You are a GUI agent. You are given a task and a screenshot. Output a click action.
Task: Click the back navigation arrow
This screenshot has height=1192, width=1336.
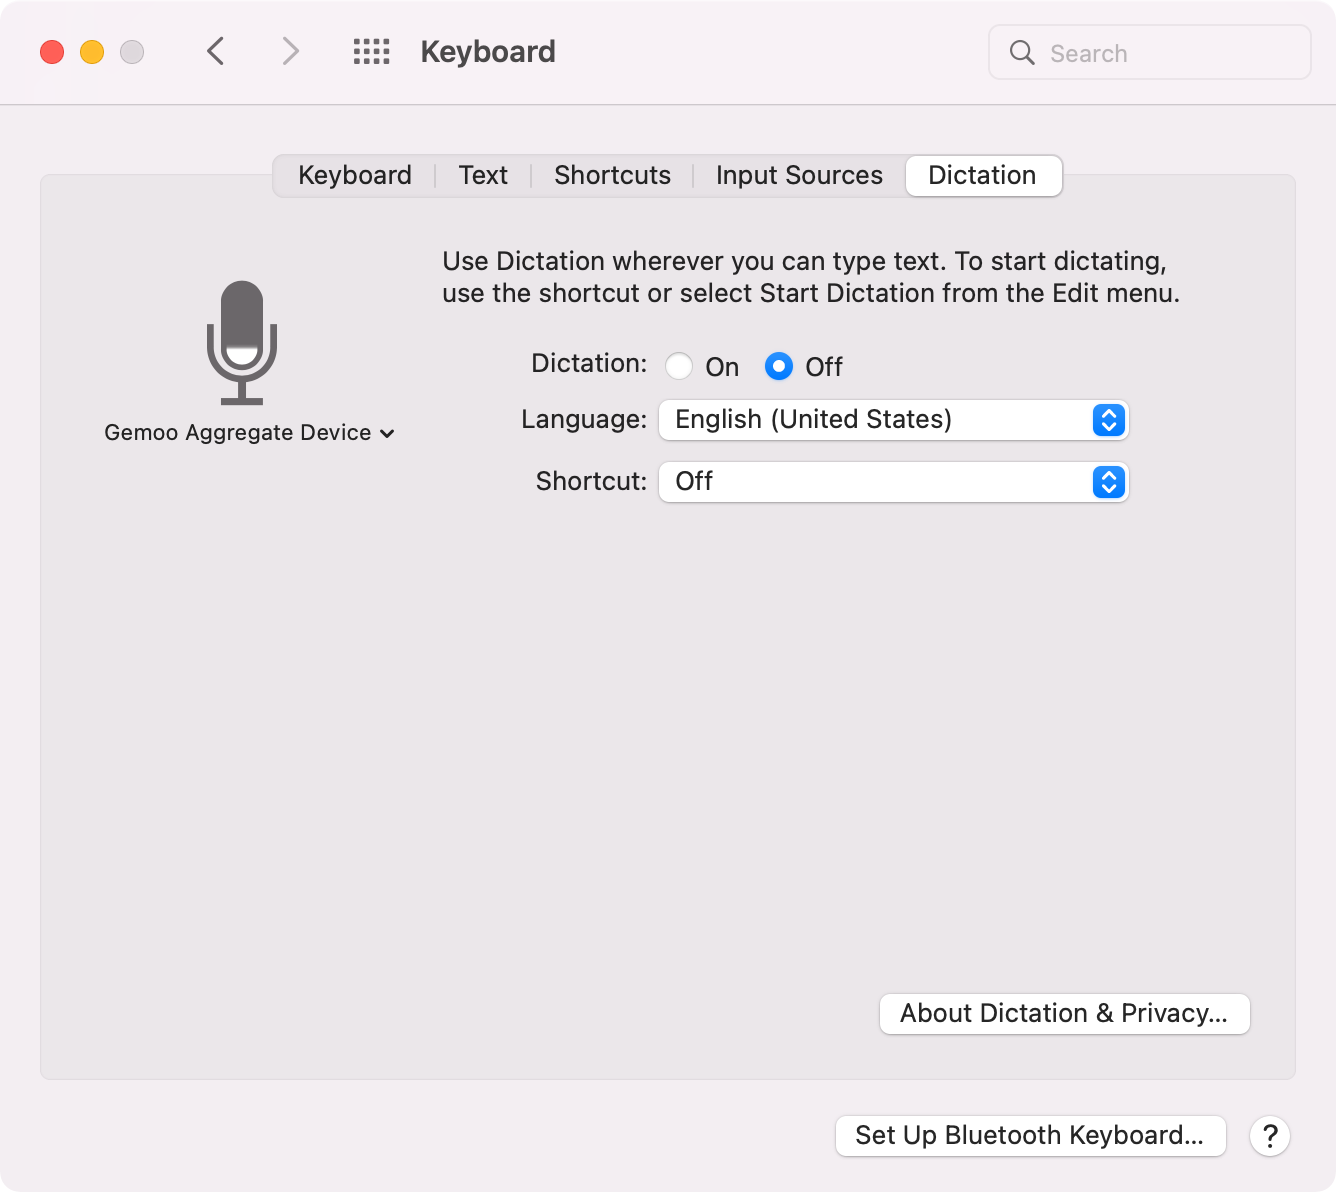click(215, 51)
